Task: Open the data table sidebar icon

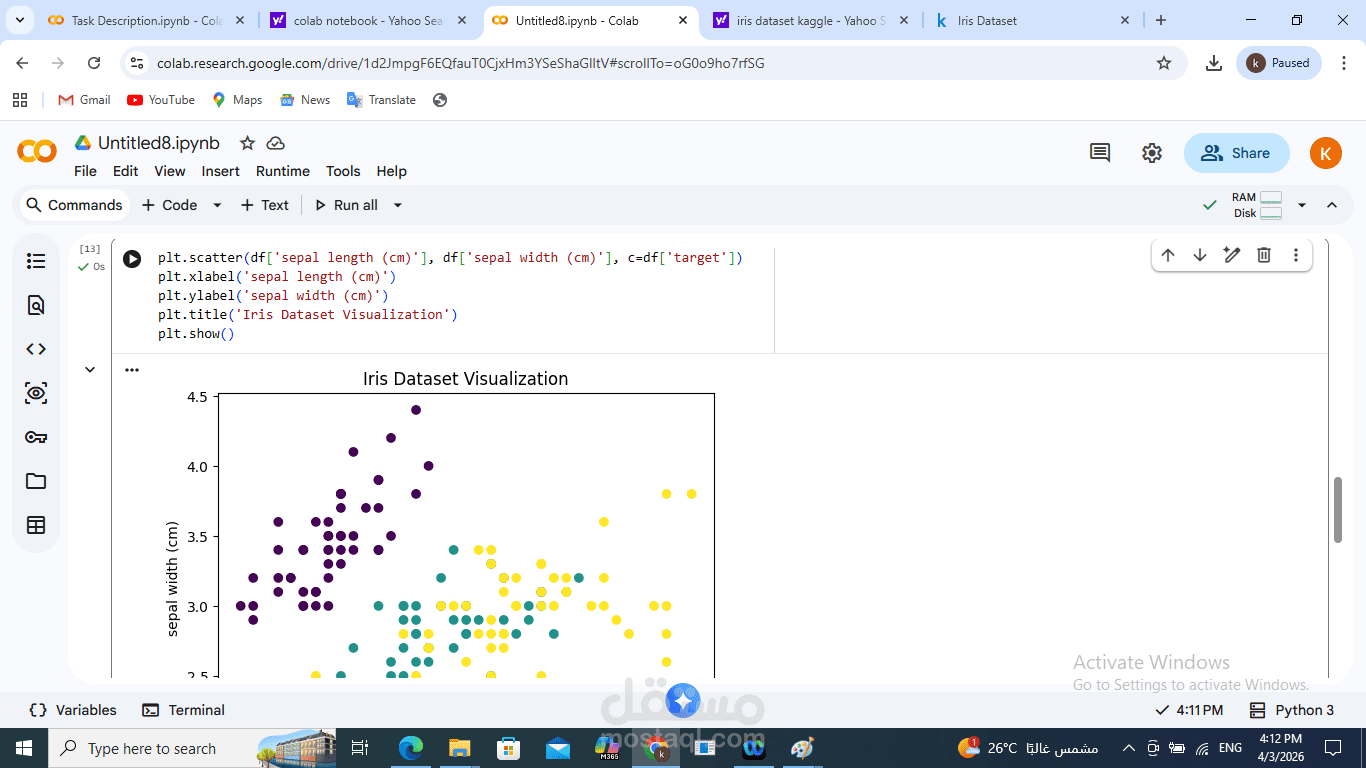Action: 36,525
